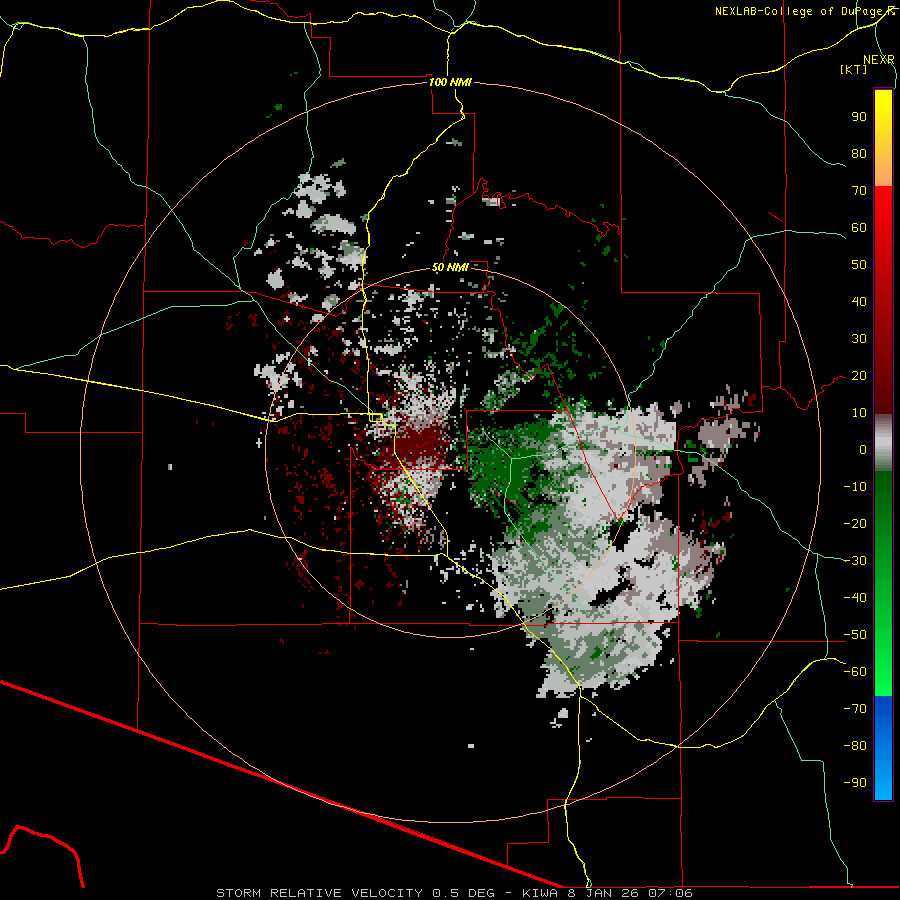The image size is (900, 900).
Task: Click the STORM RELATIVE VELOCITY caption text
Action: pos(319,893)
